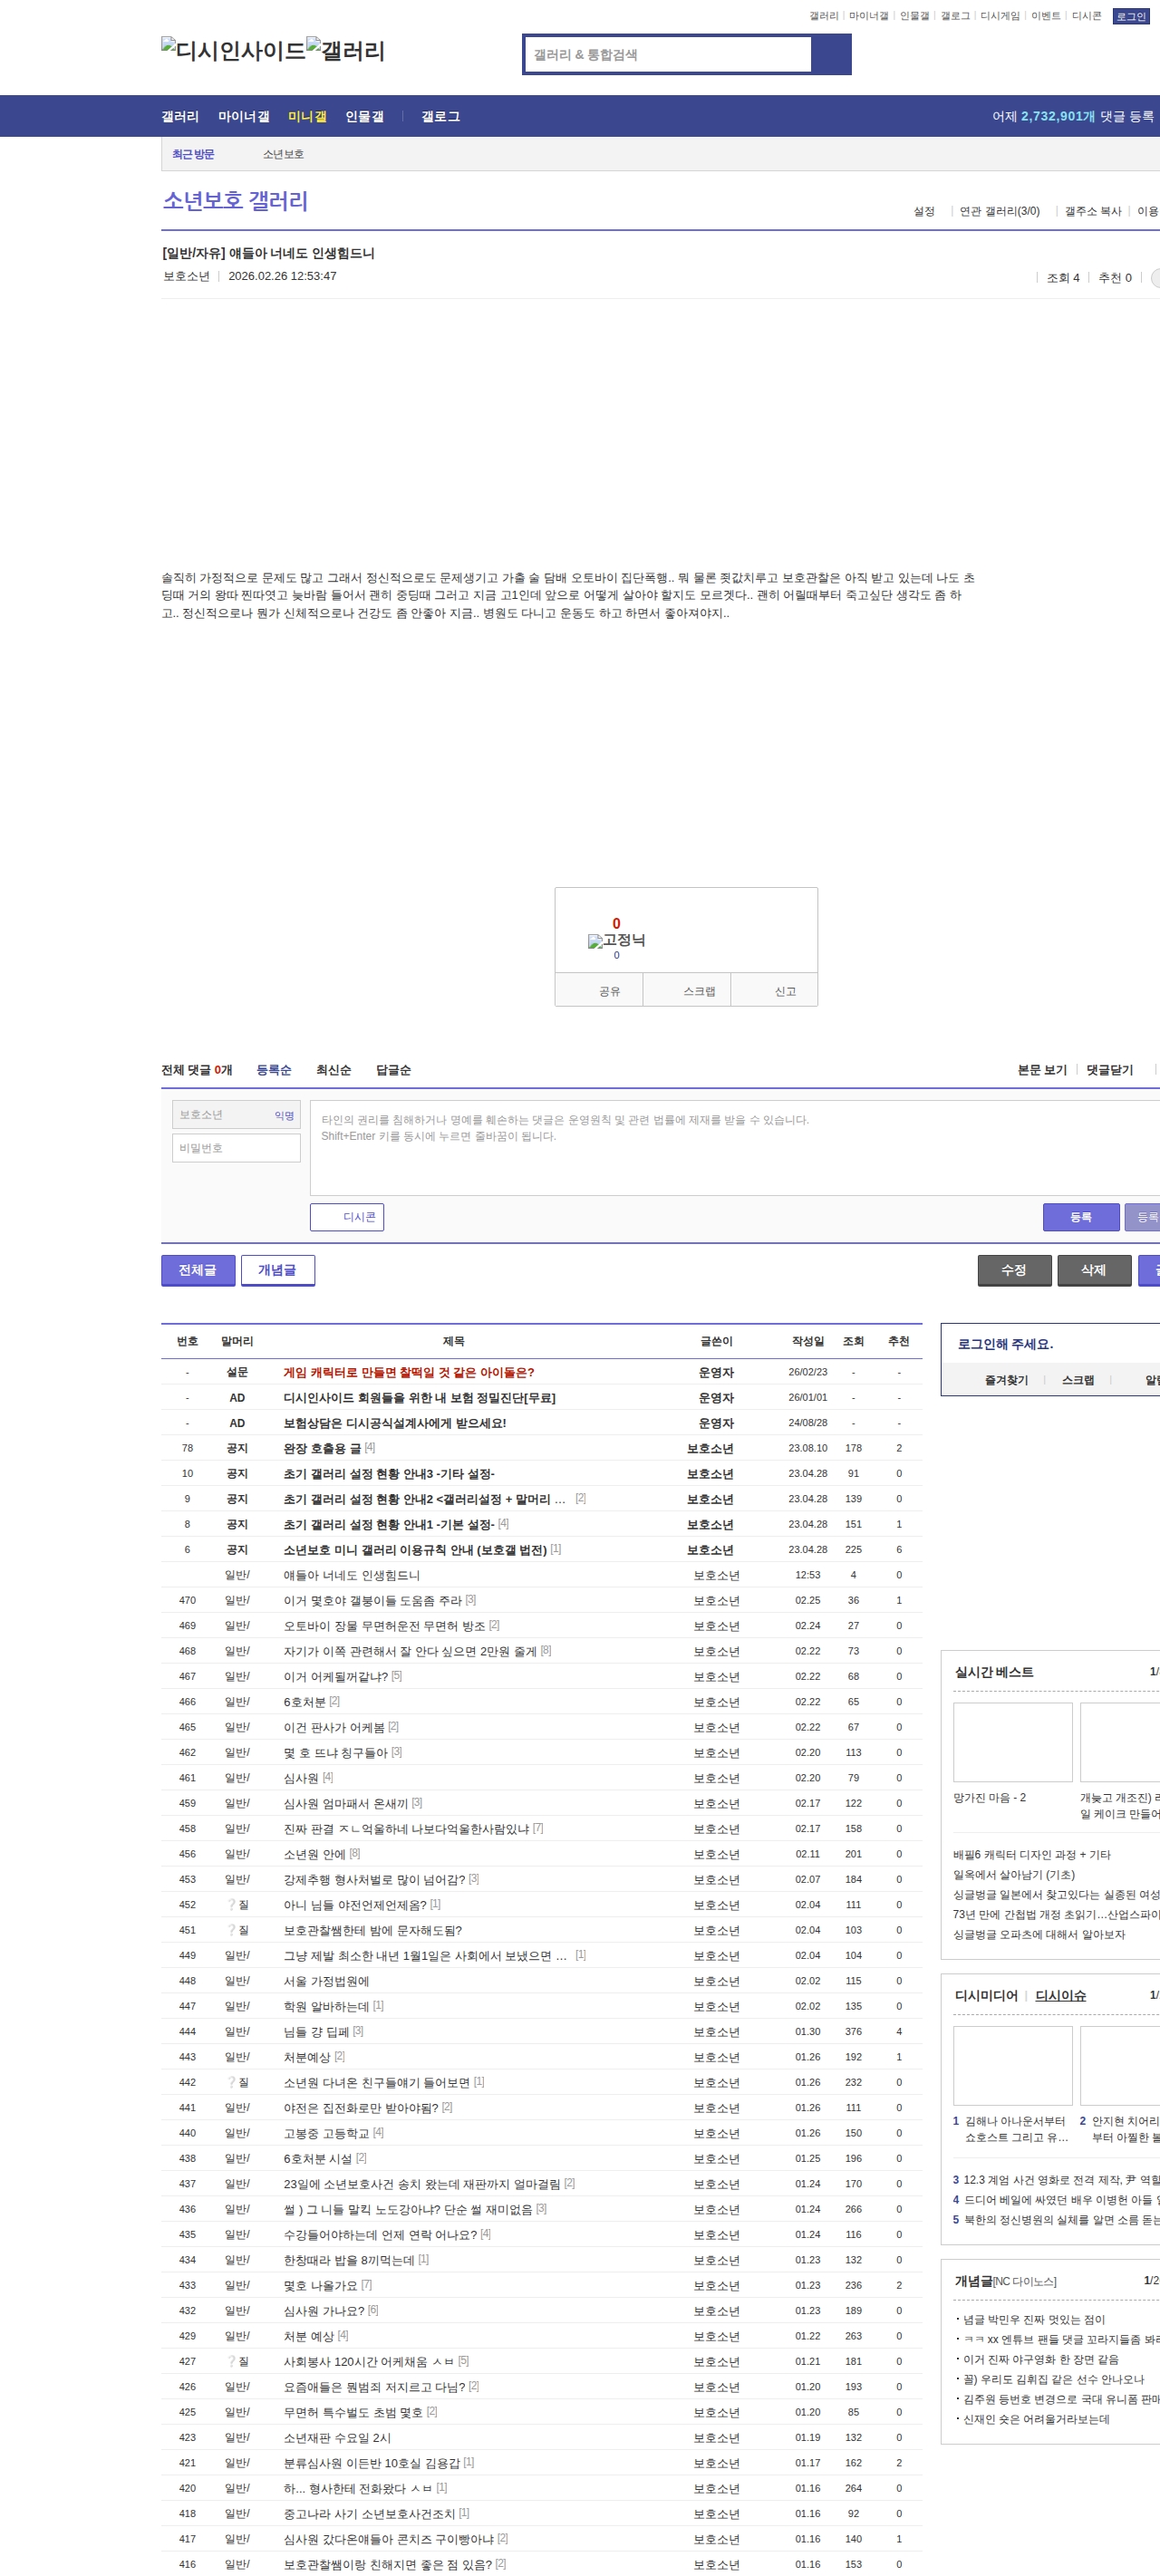Switch to the 개념글 tab
Viewport: 1160px width, 2576px height.
(x=277, y=1270)
